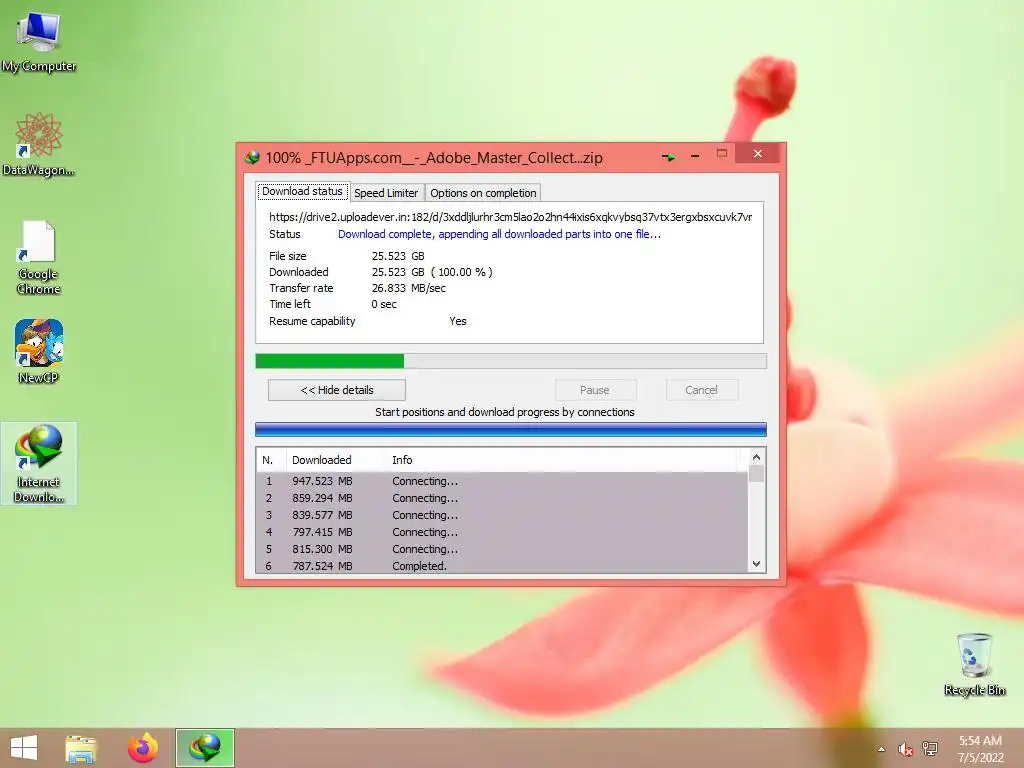Screen dimensions: 1024x768
Task: Click scroll up arrow in connections list
Action: coord(756,457)
